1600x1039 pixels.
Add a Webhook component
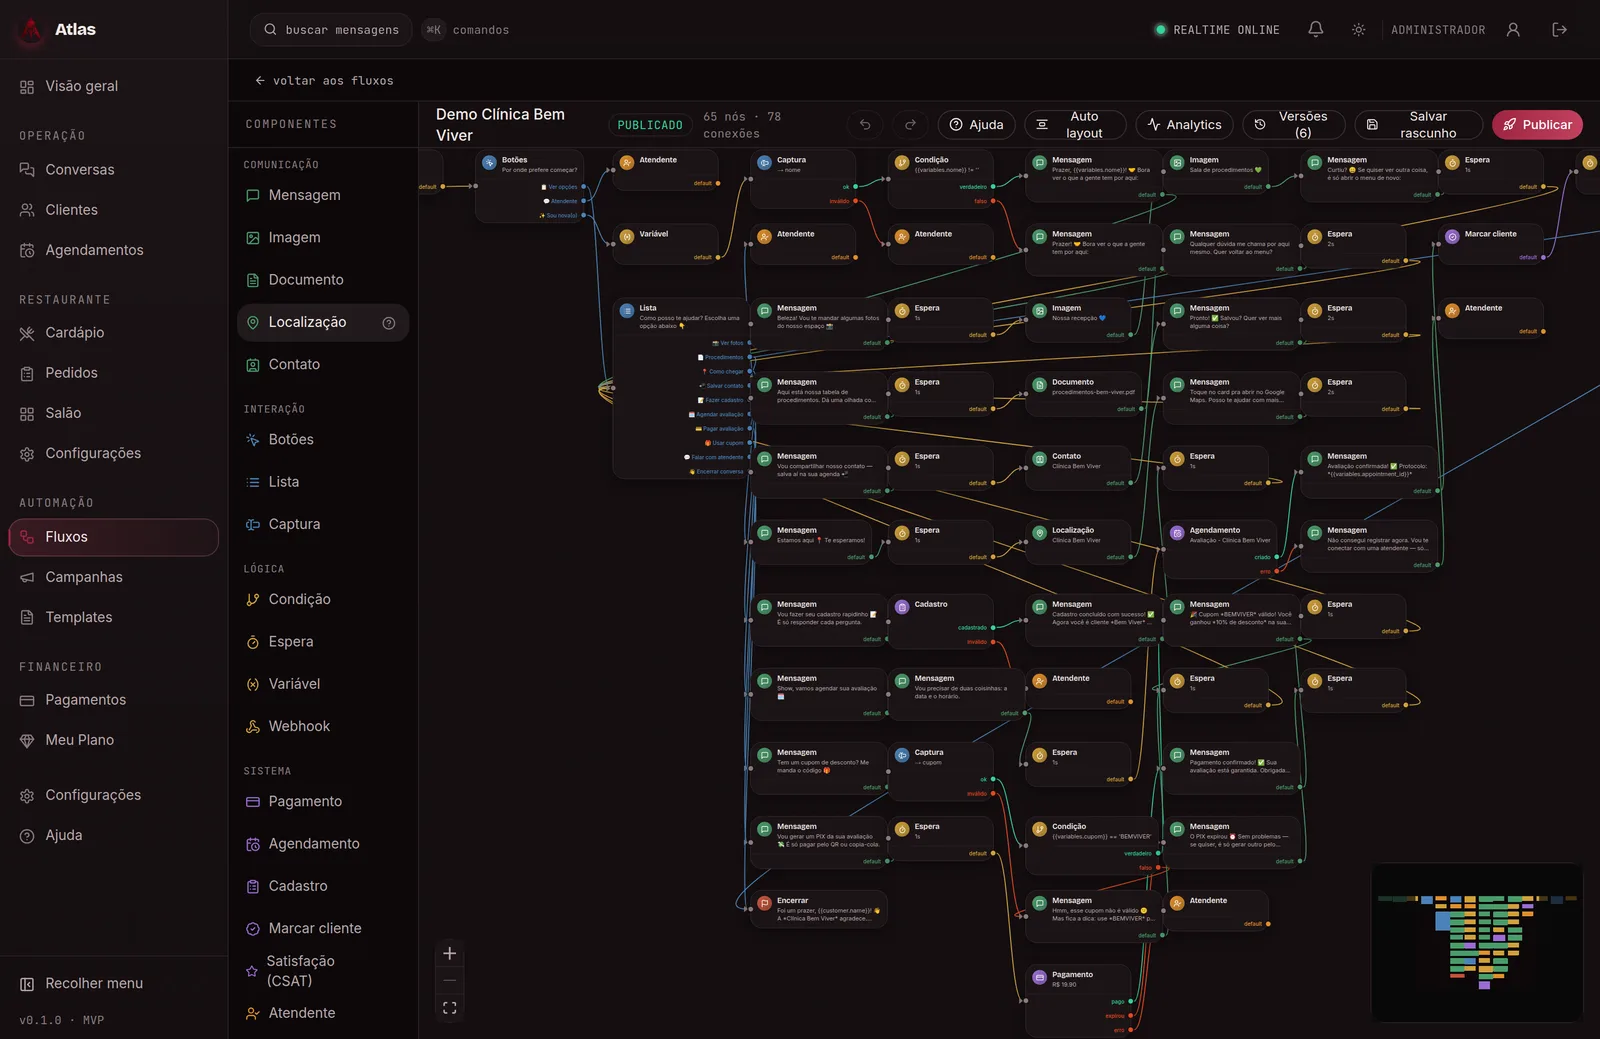(x=323, y=726)
